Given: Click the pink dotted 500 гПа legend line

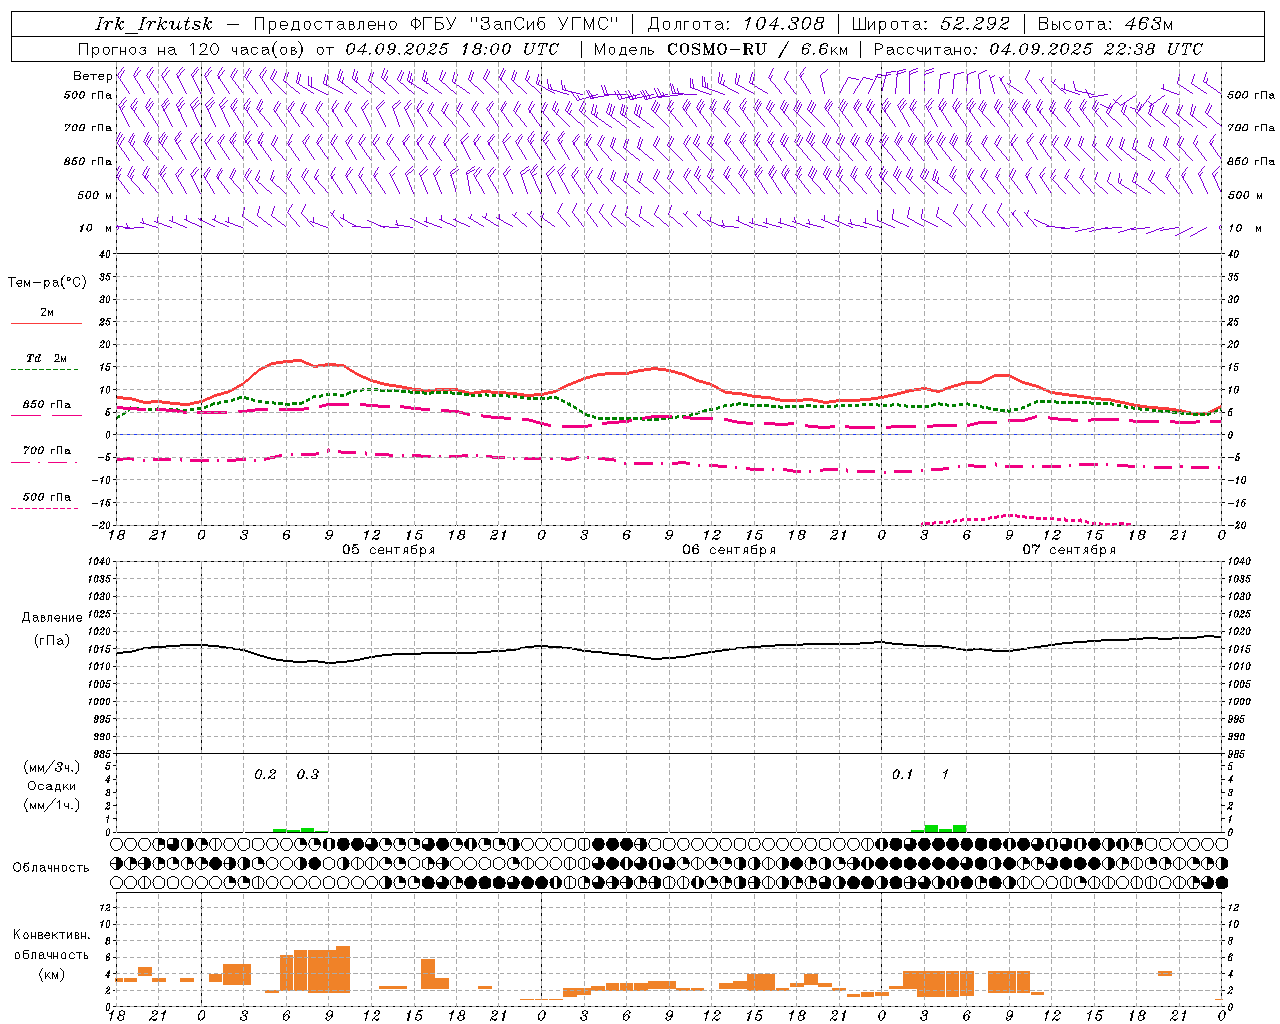Looking at the screenshot, I should [45, 509].
